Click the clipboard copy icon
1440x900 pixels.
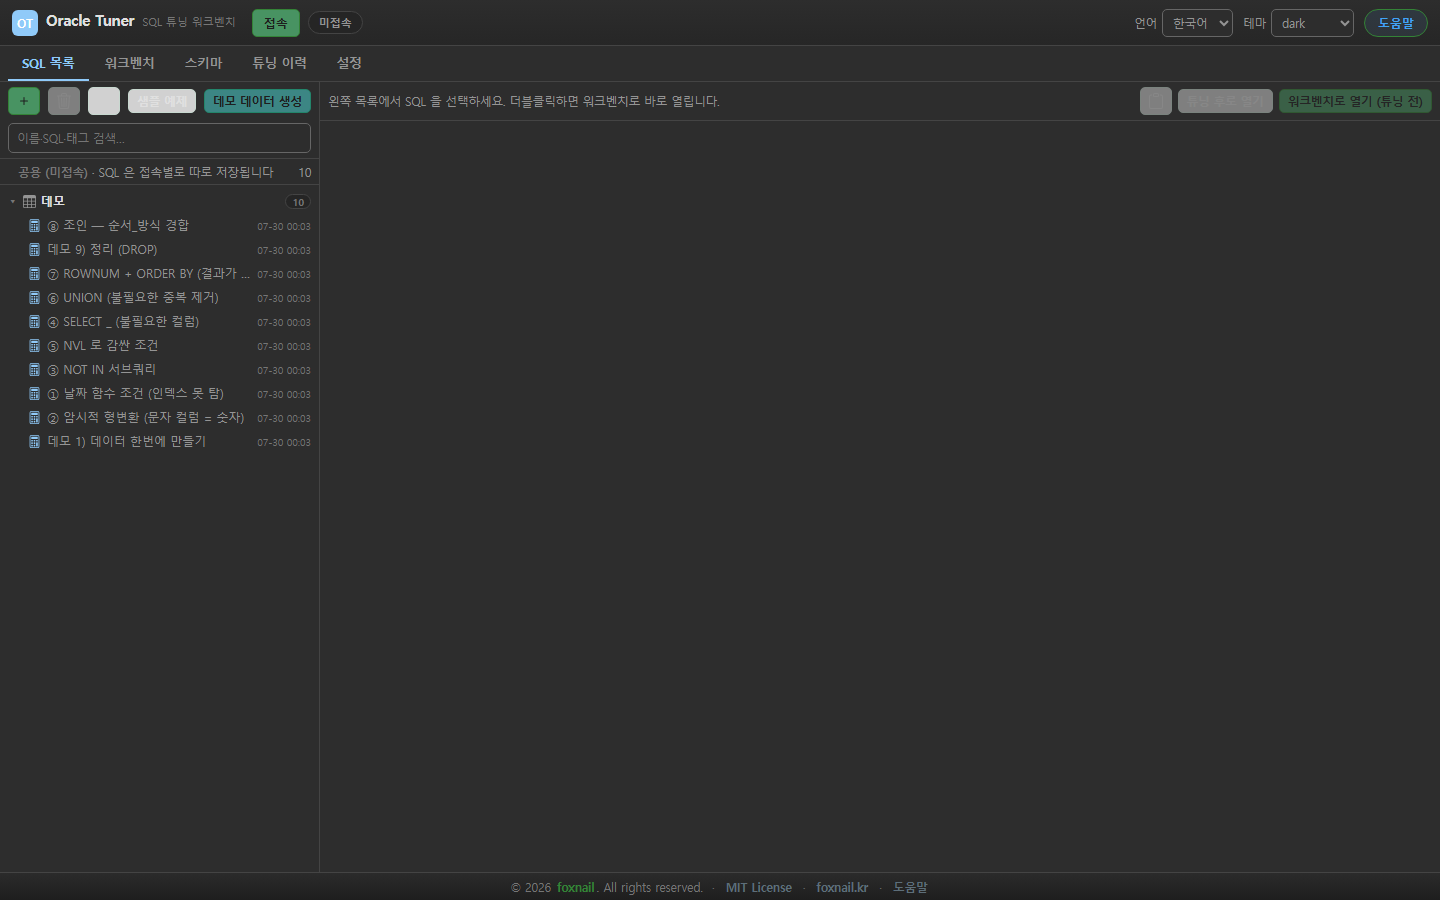(x=1156, y=101)
